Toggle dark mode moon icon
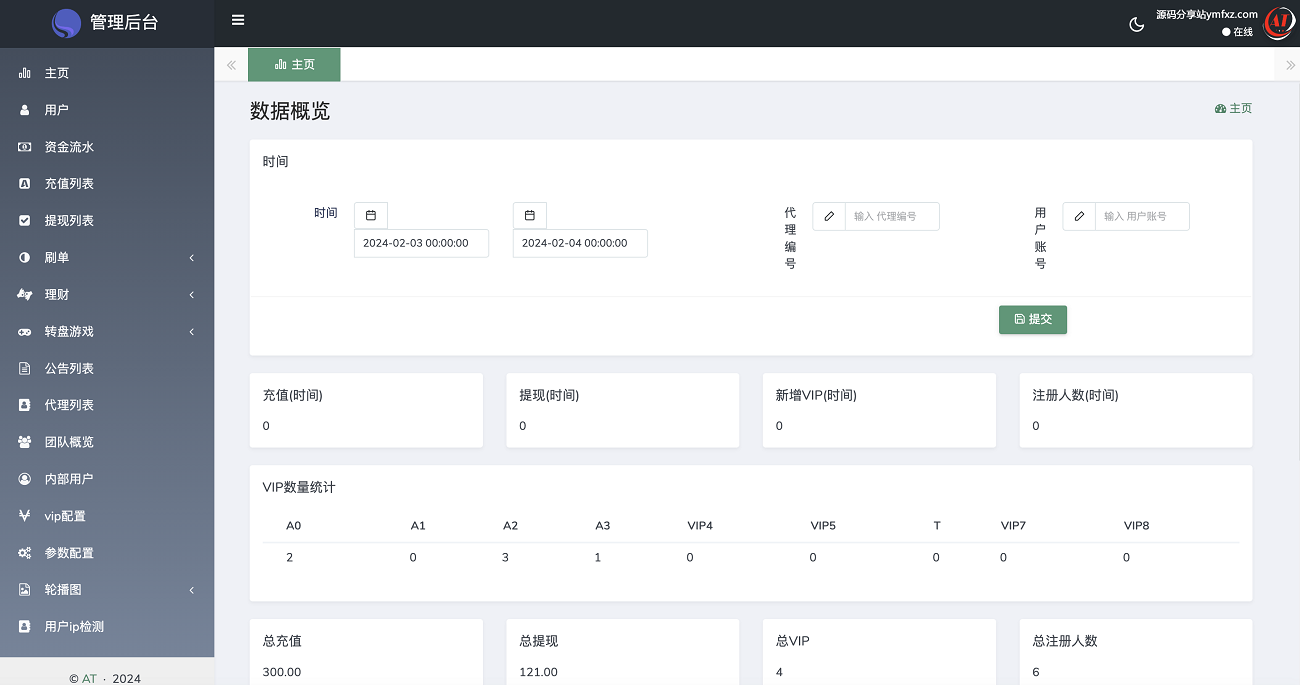Image resolution: width=1300 pixels, height=685 pixels. click(1136, 24)
